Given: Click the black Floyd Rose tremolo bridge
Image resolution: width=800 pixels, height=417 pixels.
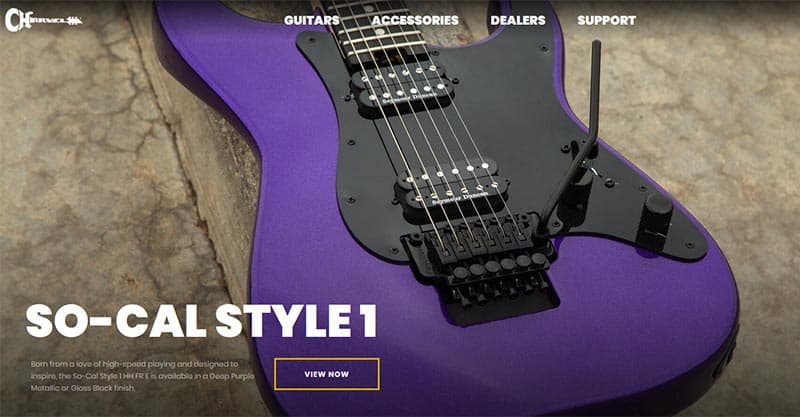Looking at the screenshot, I should tap(482, 265).
